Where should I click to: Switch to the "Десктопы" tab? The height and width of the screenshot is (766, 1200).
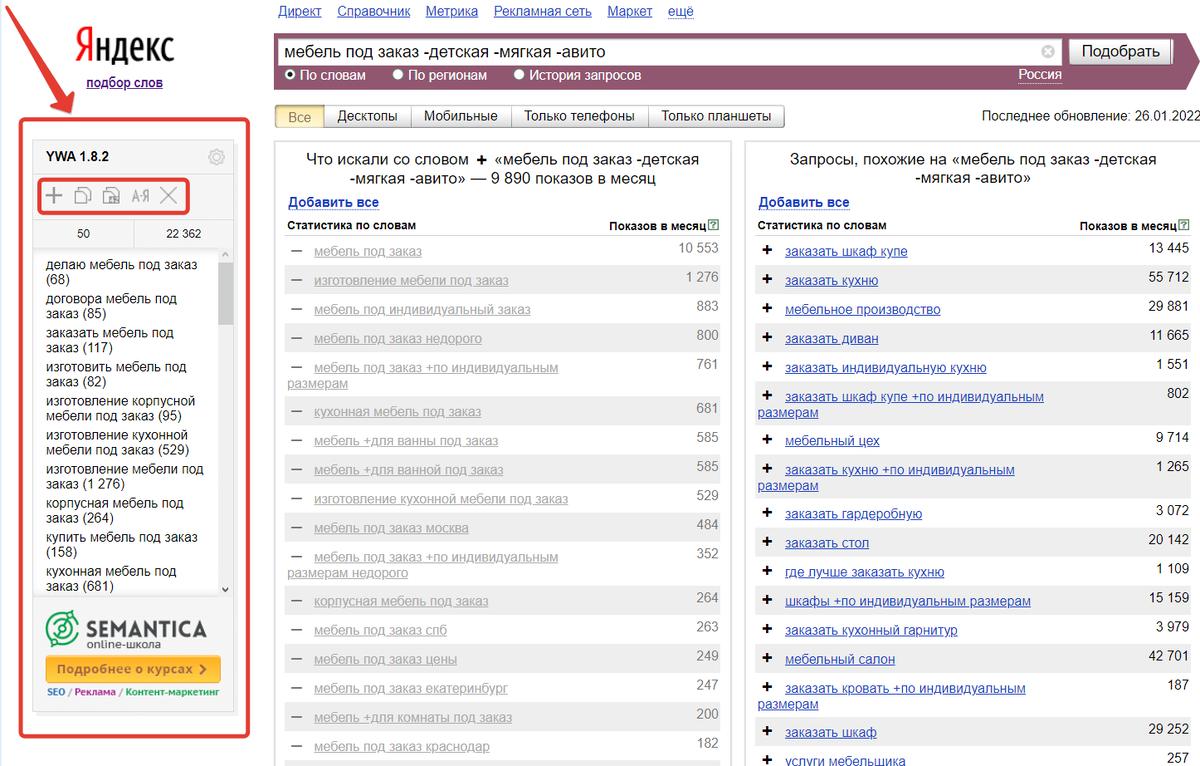367,117
